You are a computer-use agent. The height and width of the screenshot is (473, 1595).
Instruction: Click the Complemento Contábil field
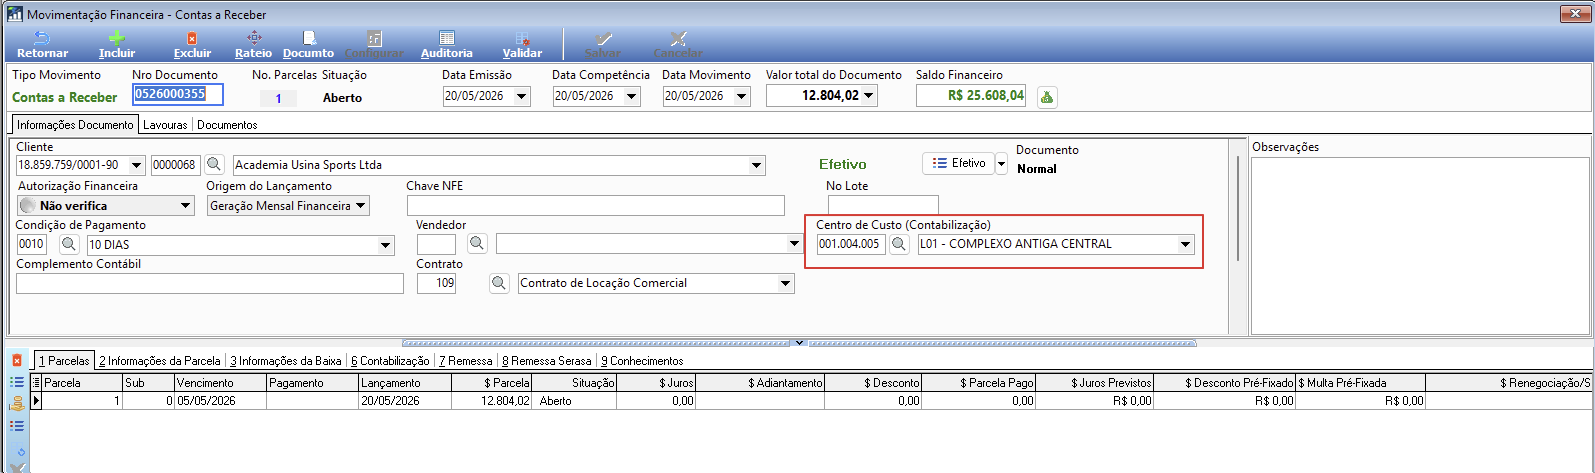click(x=210, y=283)
